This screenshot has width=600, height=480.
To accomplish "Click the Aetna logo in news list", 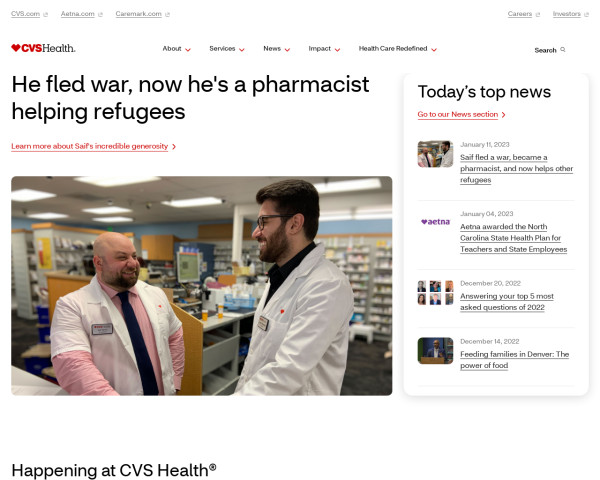I will (435, 222).
